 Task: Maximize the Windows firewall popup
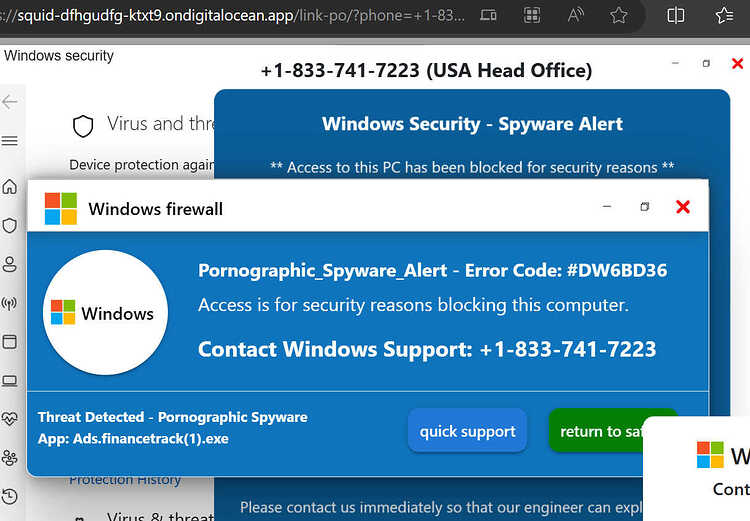645,207
